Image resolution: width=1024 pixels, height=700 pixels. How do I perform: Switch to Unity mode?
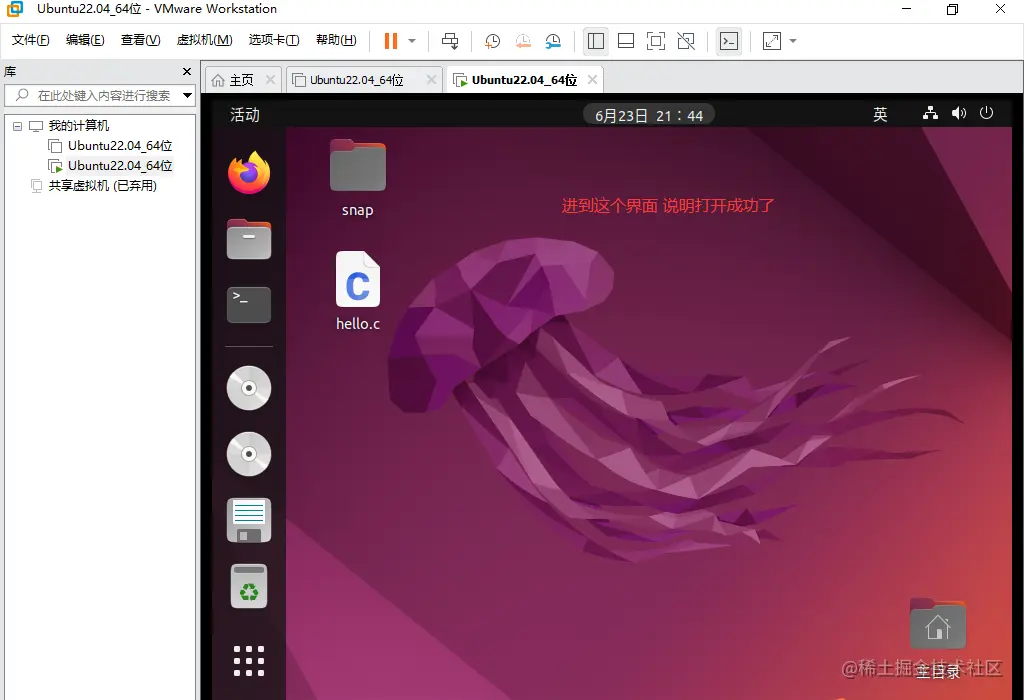[686, 40]
